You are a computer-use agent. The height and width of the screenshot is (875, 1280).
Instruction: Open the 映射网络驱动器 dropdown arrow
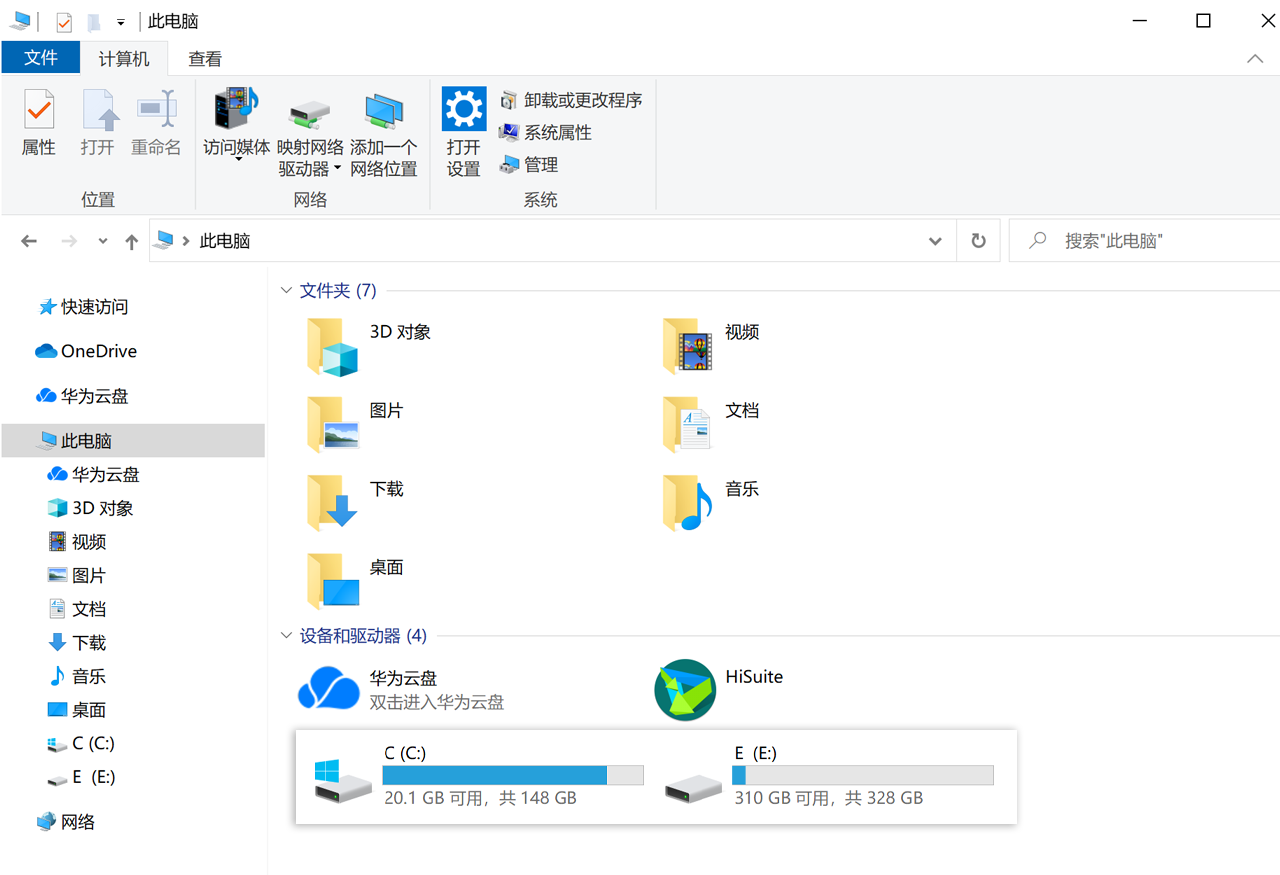(x=337, y=169)
